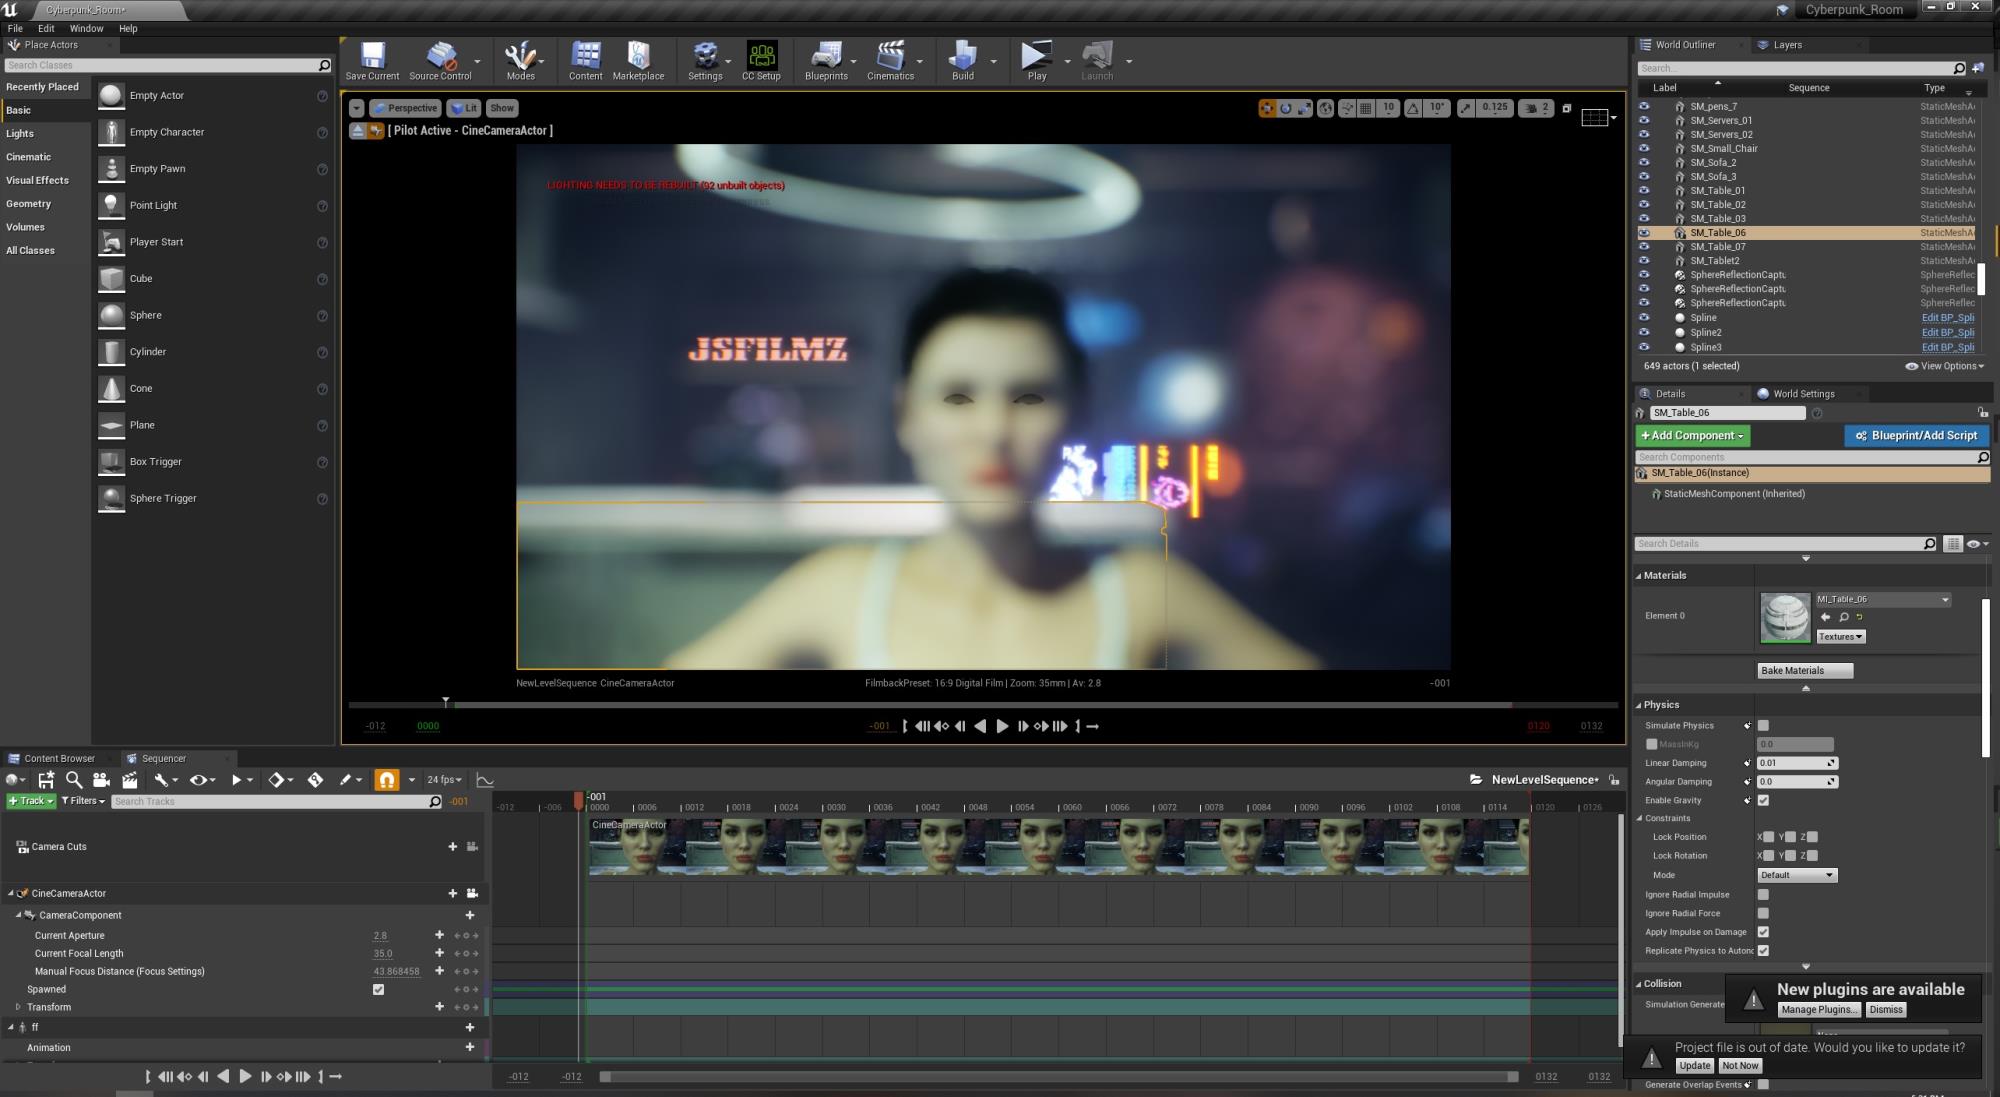
Task: Open Source Control from the toolbar
Action: 440,61
